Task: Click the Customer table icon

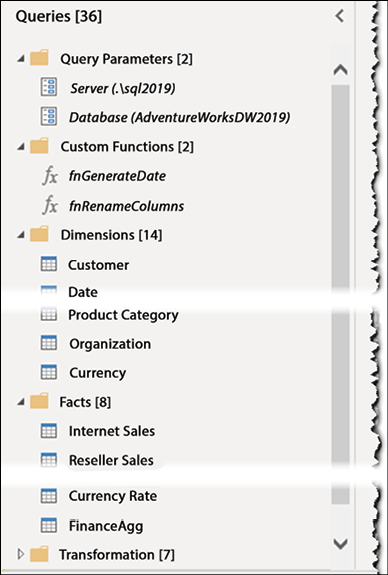Action: 49,264
